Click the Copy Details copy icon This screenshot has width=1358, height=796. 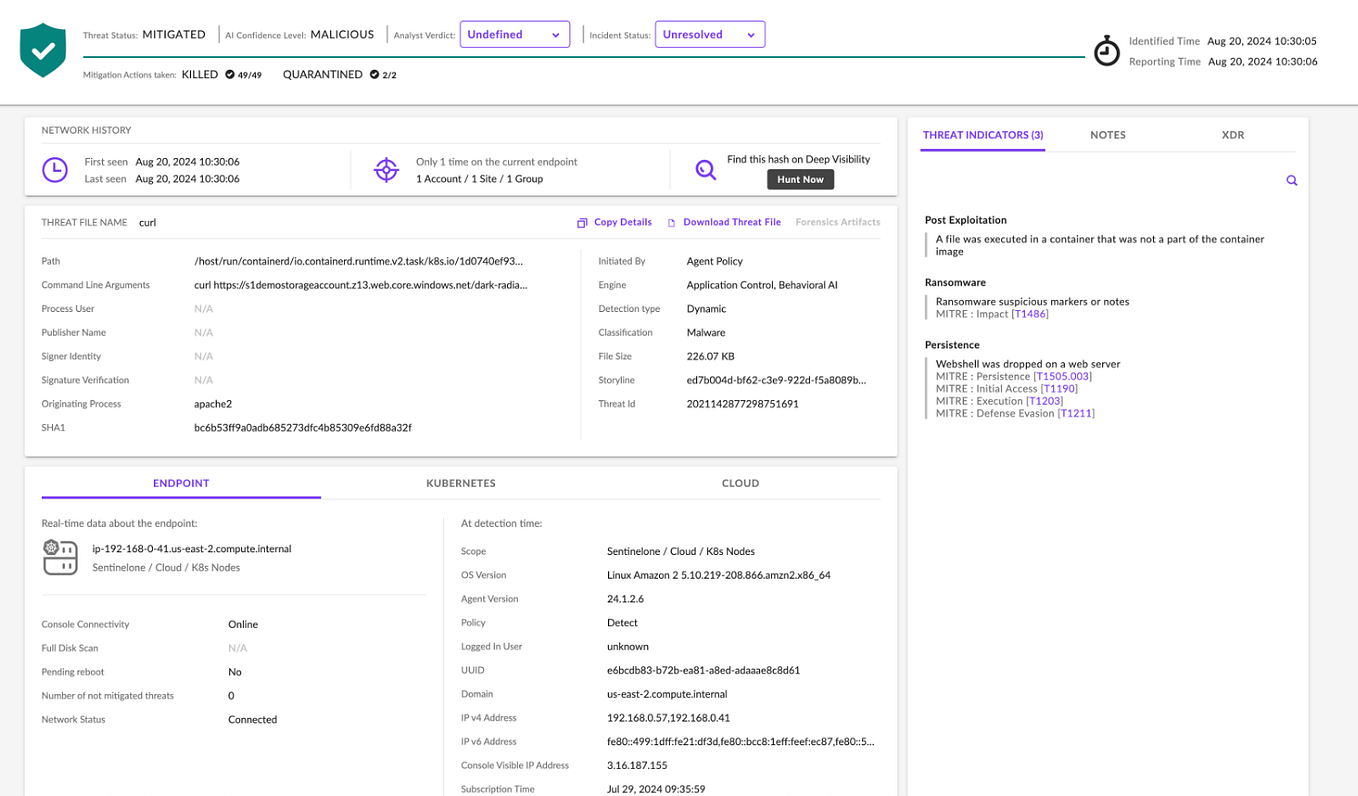point(582,221)
